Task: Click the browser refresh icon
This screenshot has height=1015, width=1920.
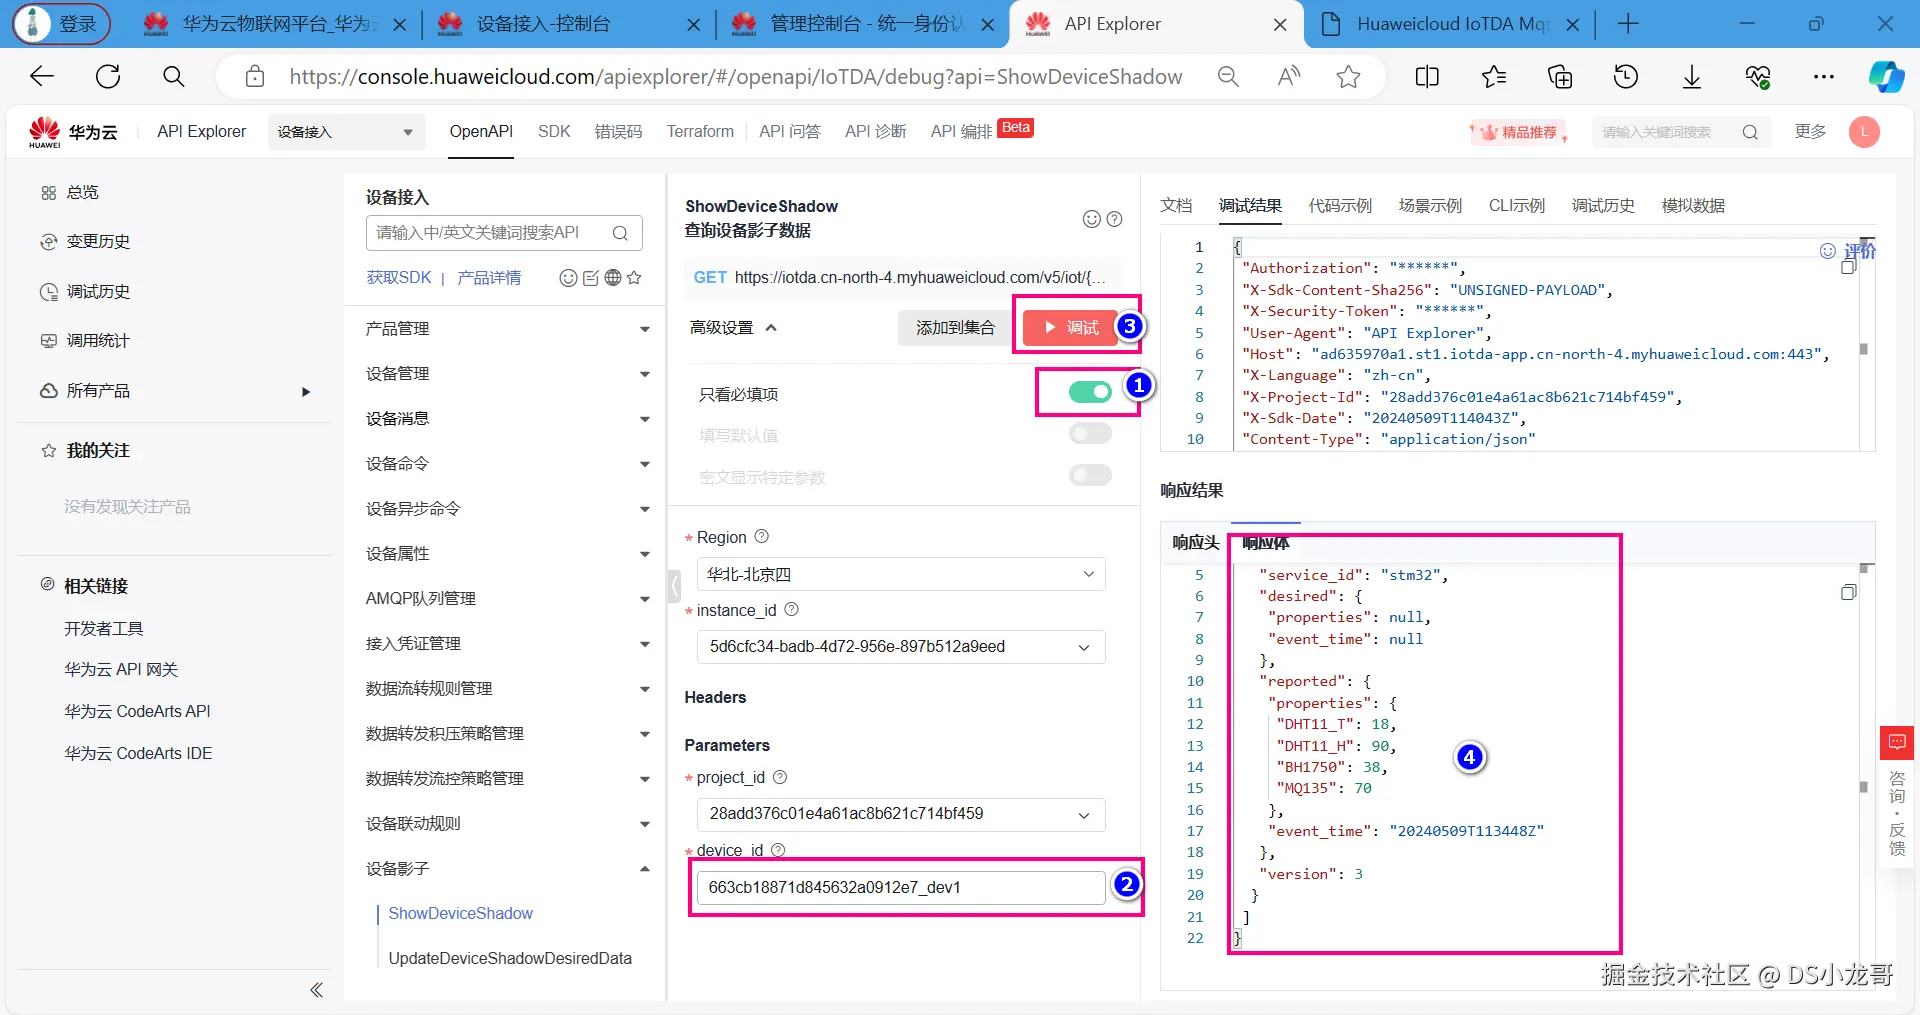Action: click(108, 76)
